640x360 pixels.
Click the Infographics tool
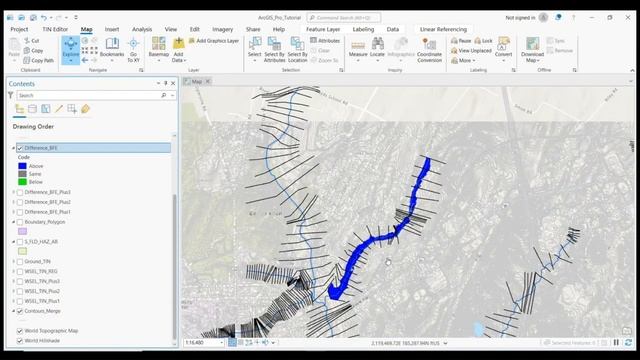pyautogui.click(x=401, y=50)
